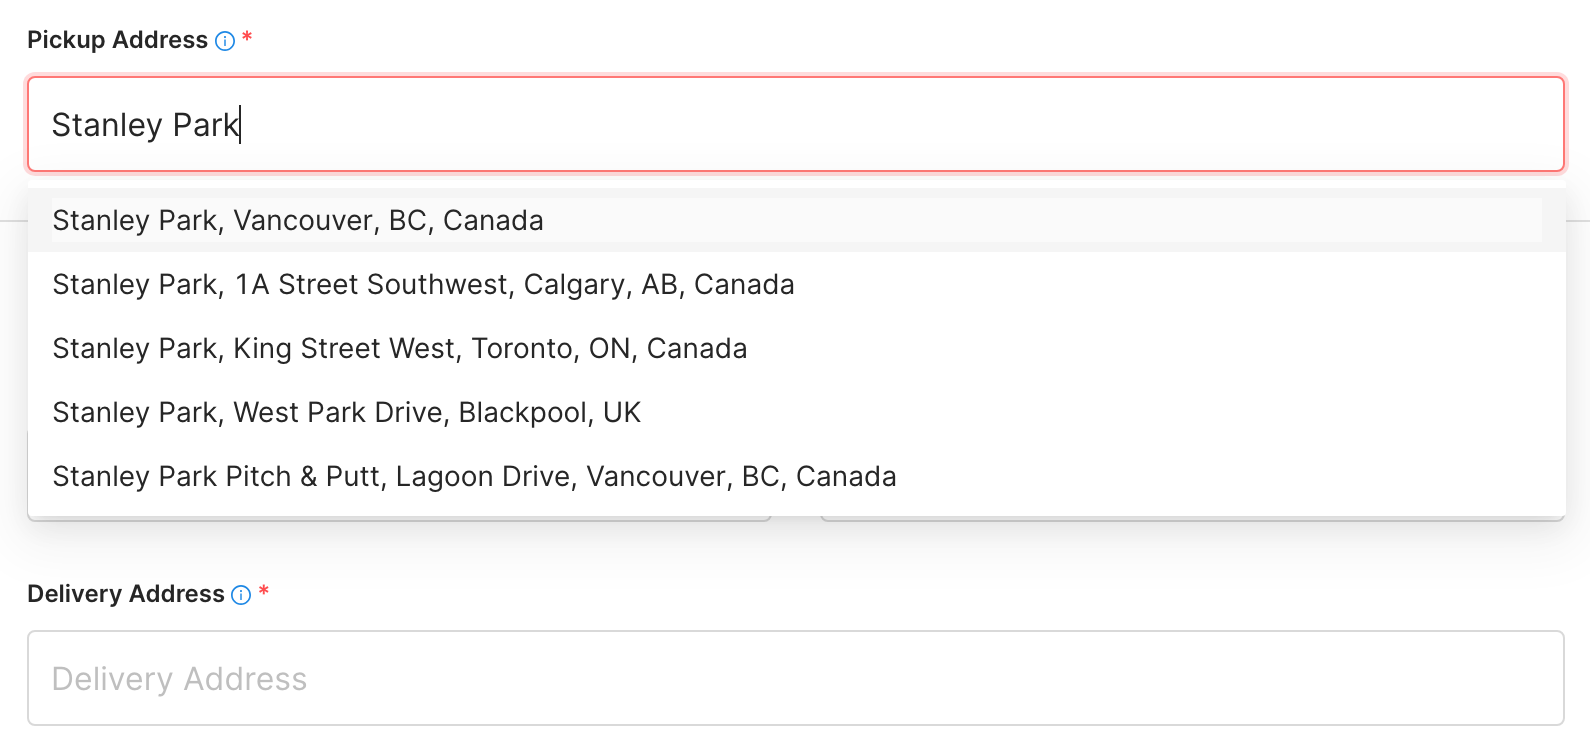Choose the Calgary Stanley Park suggestion
Viewport: 1590px width, 740px height.
click(x=423, y=284)
